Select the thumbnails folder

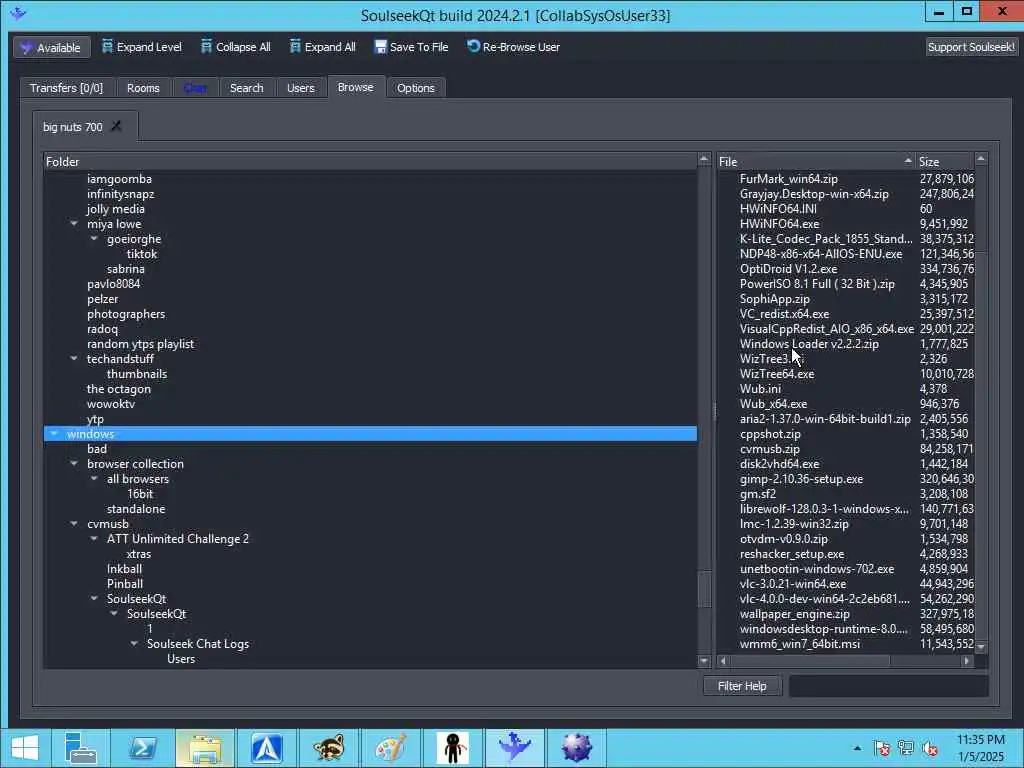137,374
